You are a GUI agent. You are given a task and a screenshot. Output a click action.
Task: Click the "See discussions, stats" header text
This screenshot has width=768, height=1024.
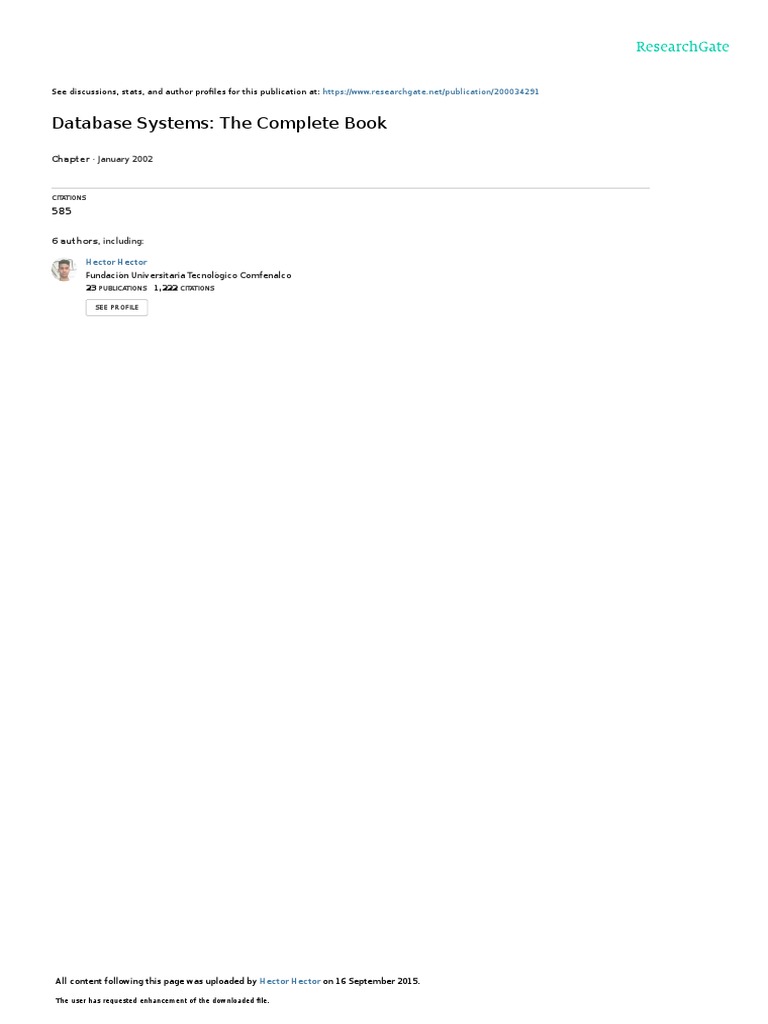185,91
